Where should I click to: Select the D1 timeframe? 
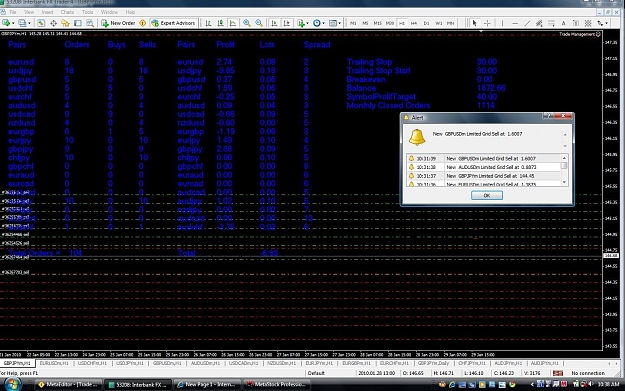(x=426, y=23)
